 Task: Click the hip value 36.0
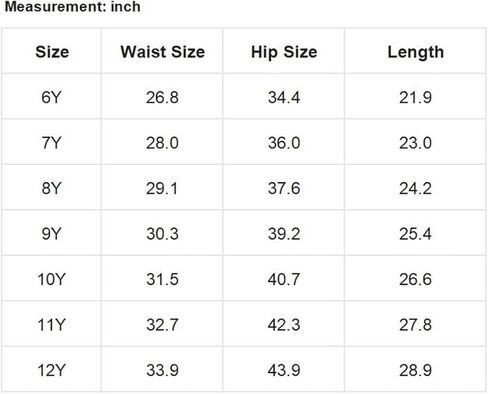click(x=284, y=143)
